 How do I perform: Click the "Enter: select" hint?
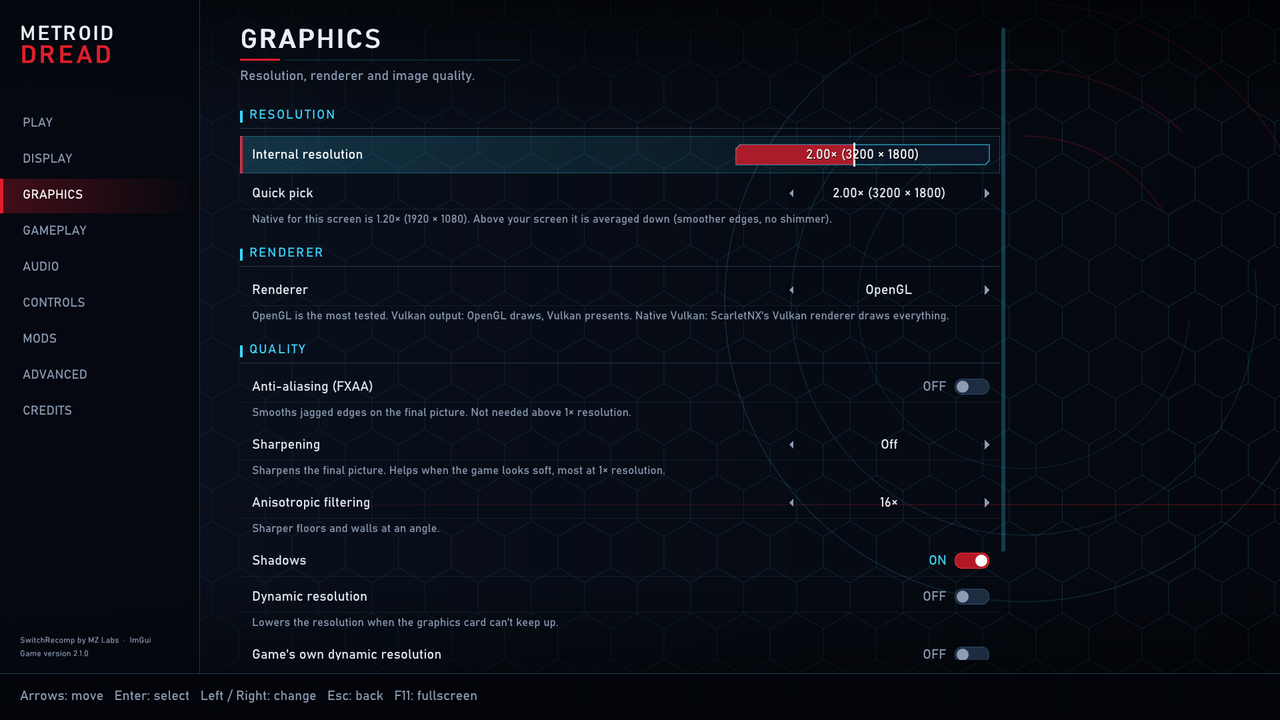(152, 696)
